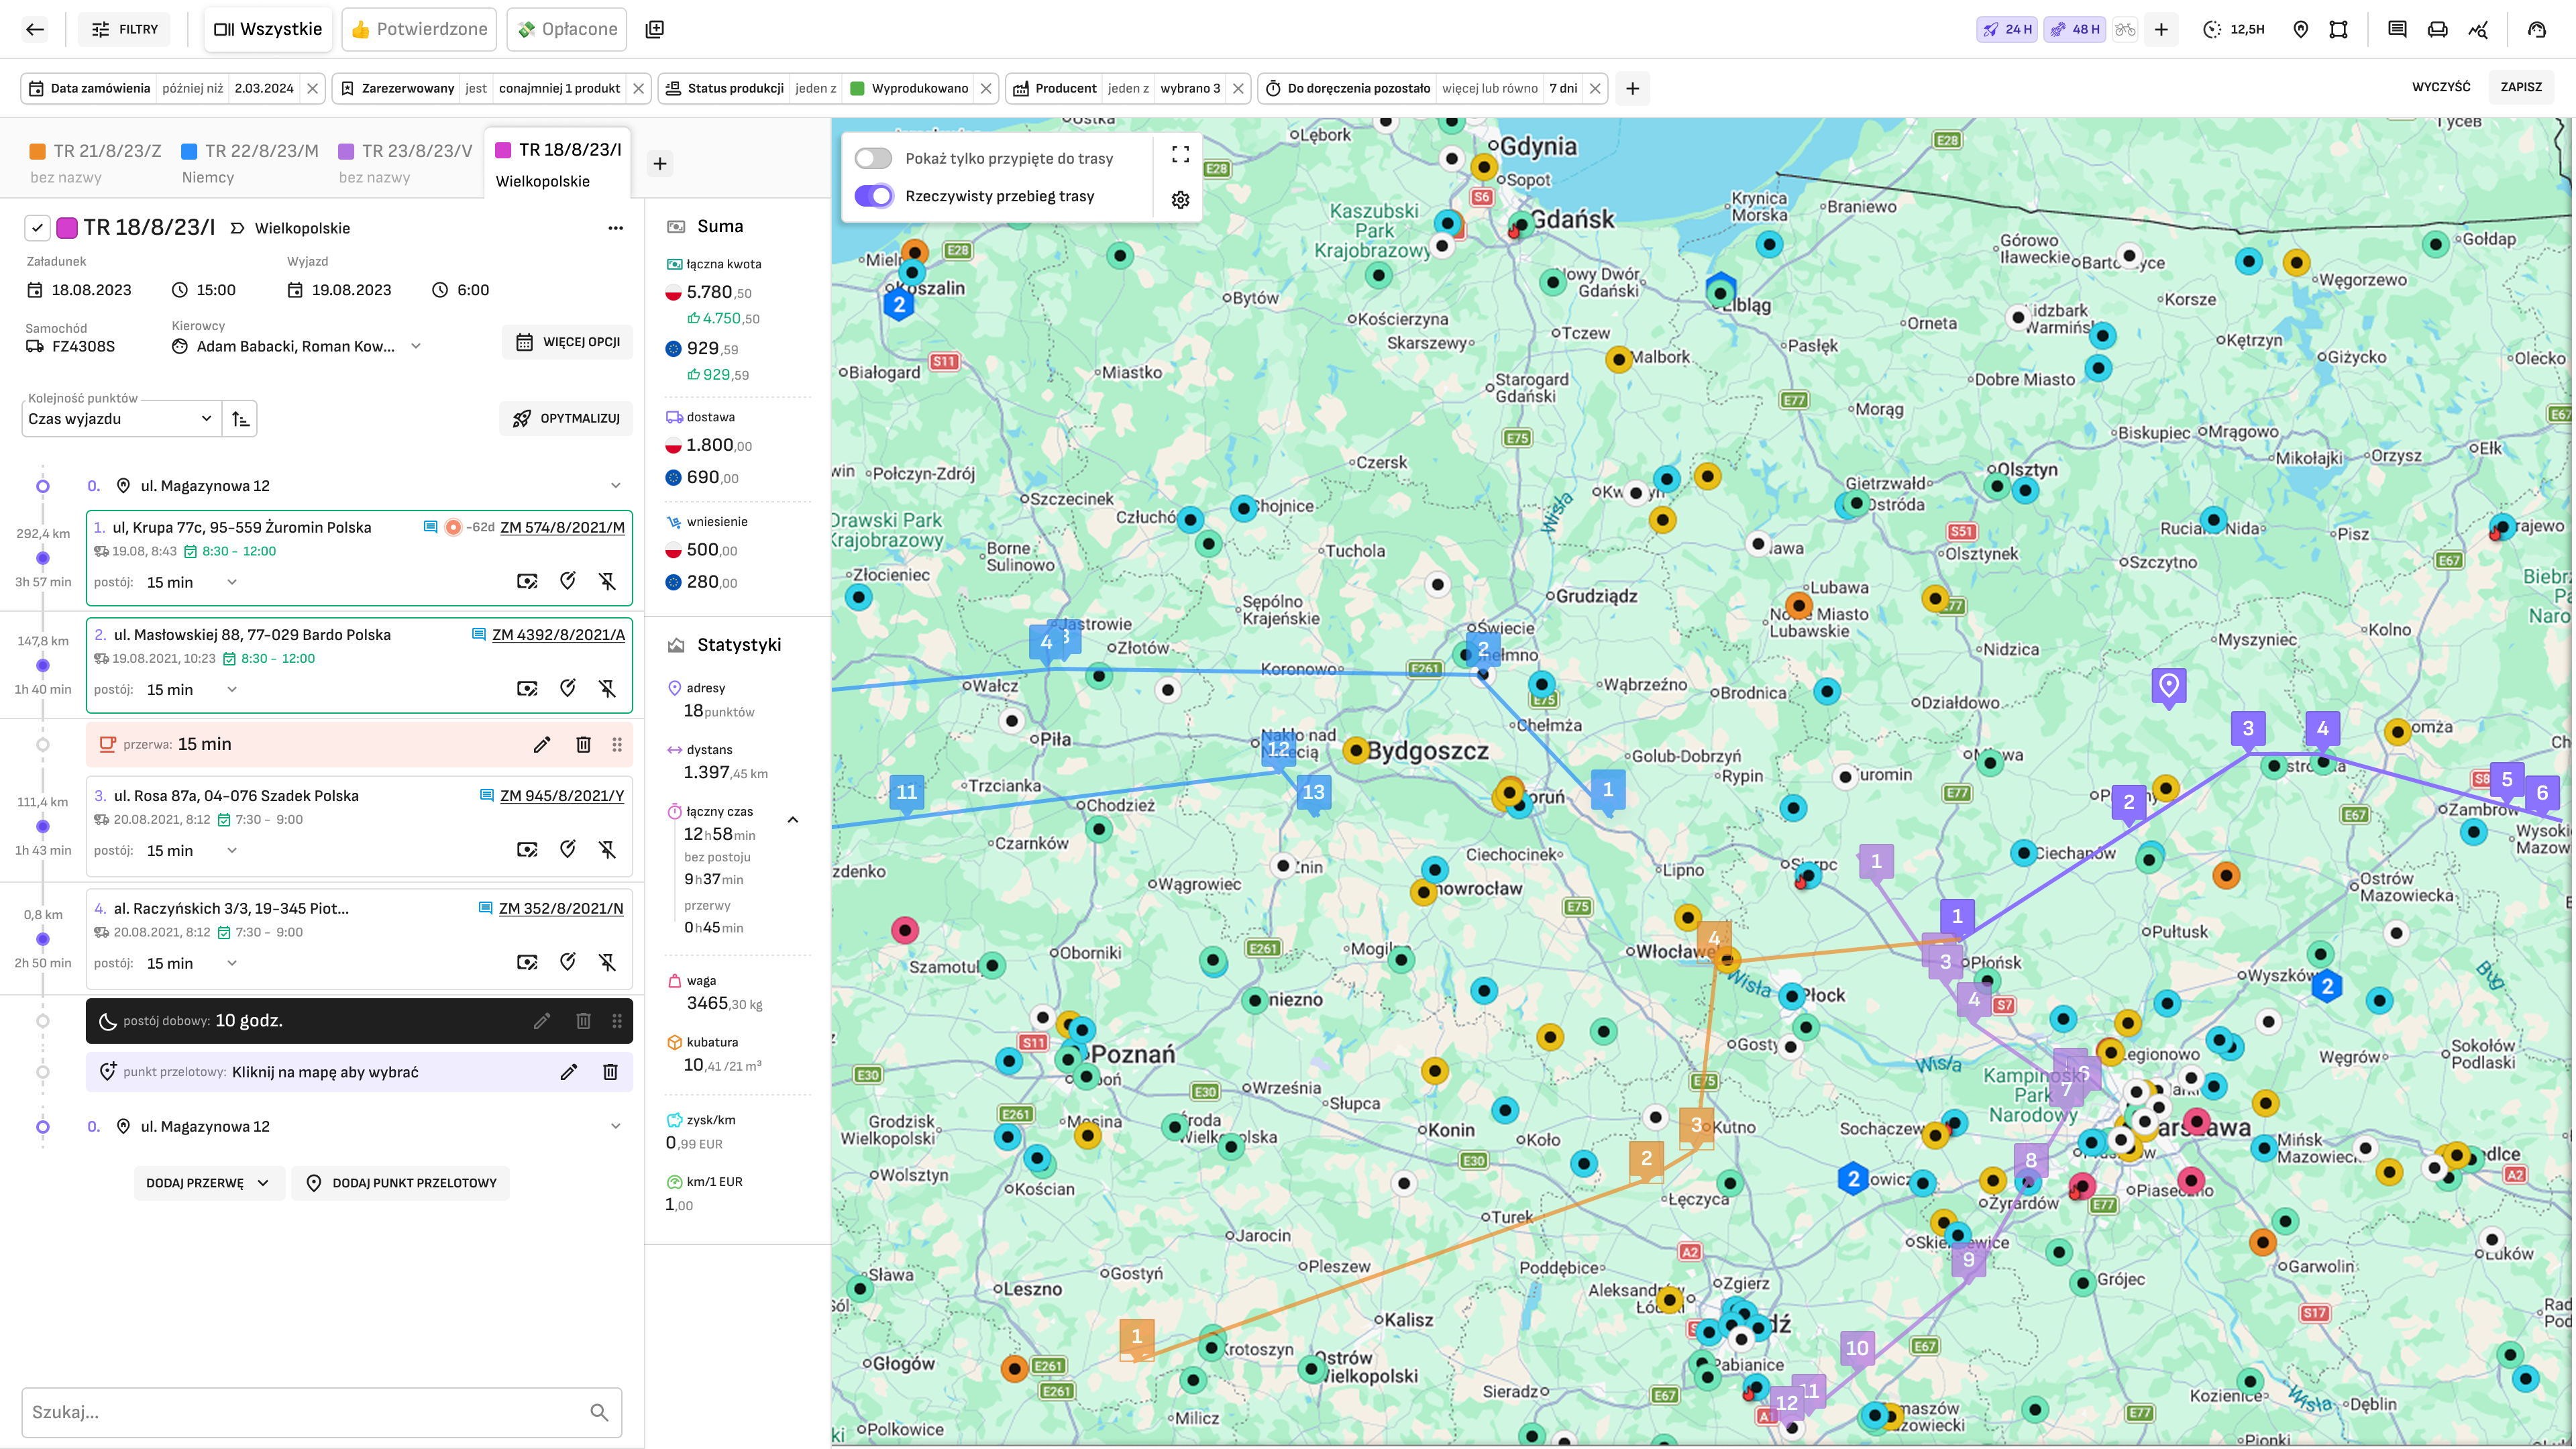Open postój dropdown for Szadek stop

pyautogui.click(x=192, y=850)
